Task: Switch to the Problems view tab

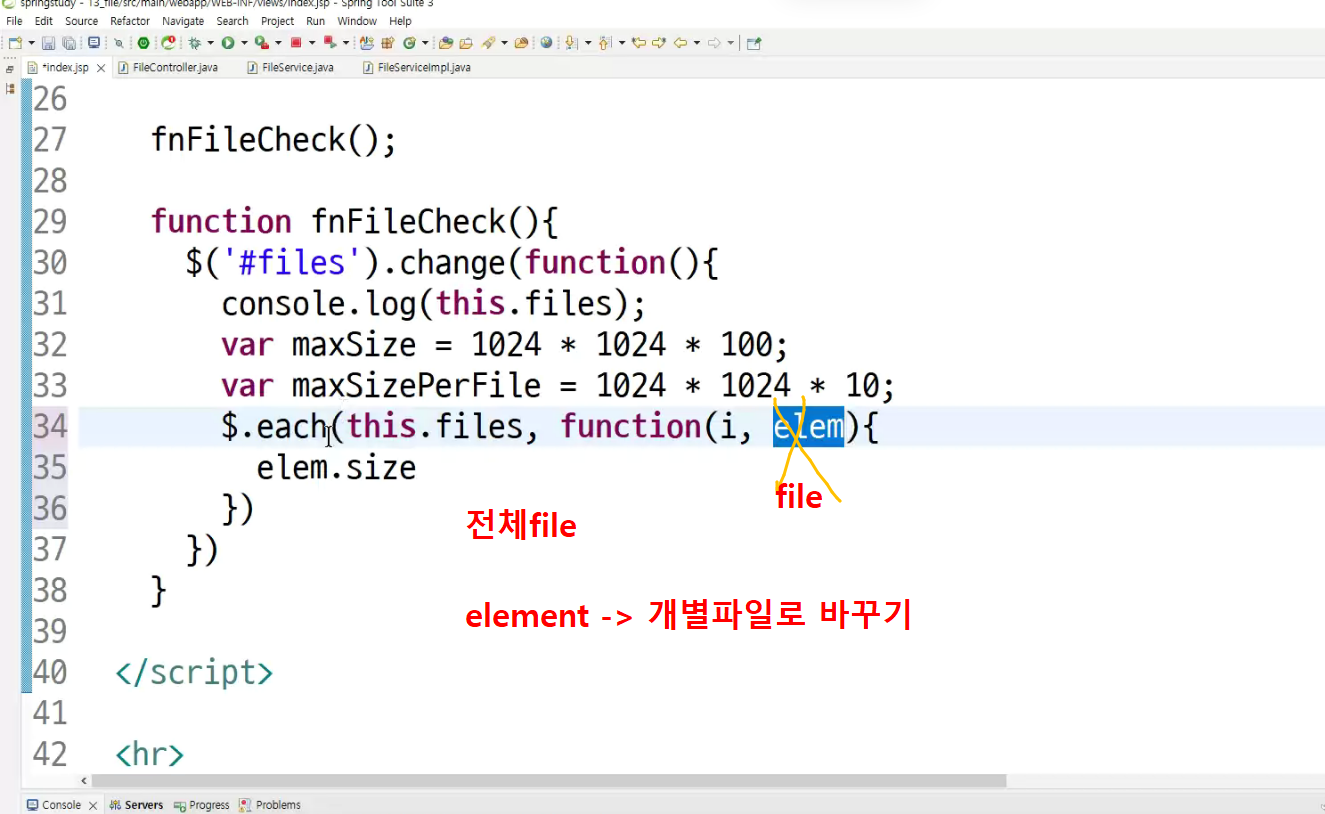Action: click(270, 805)
